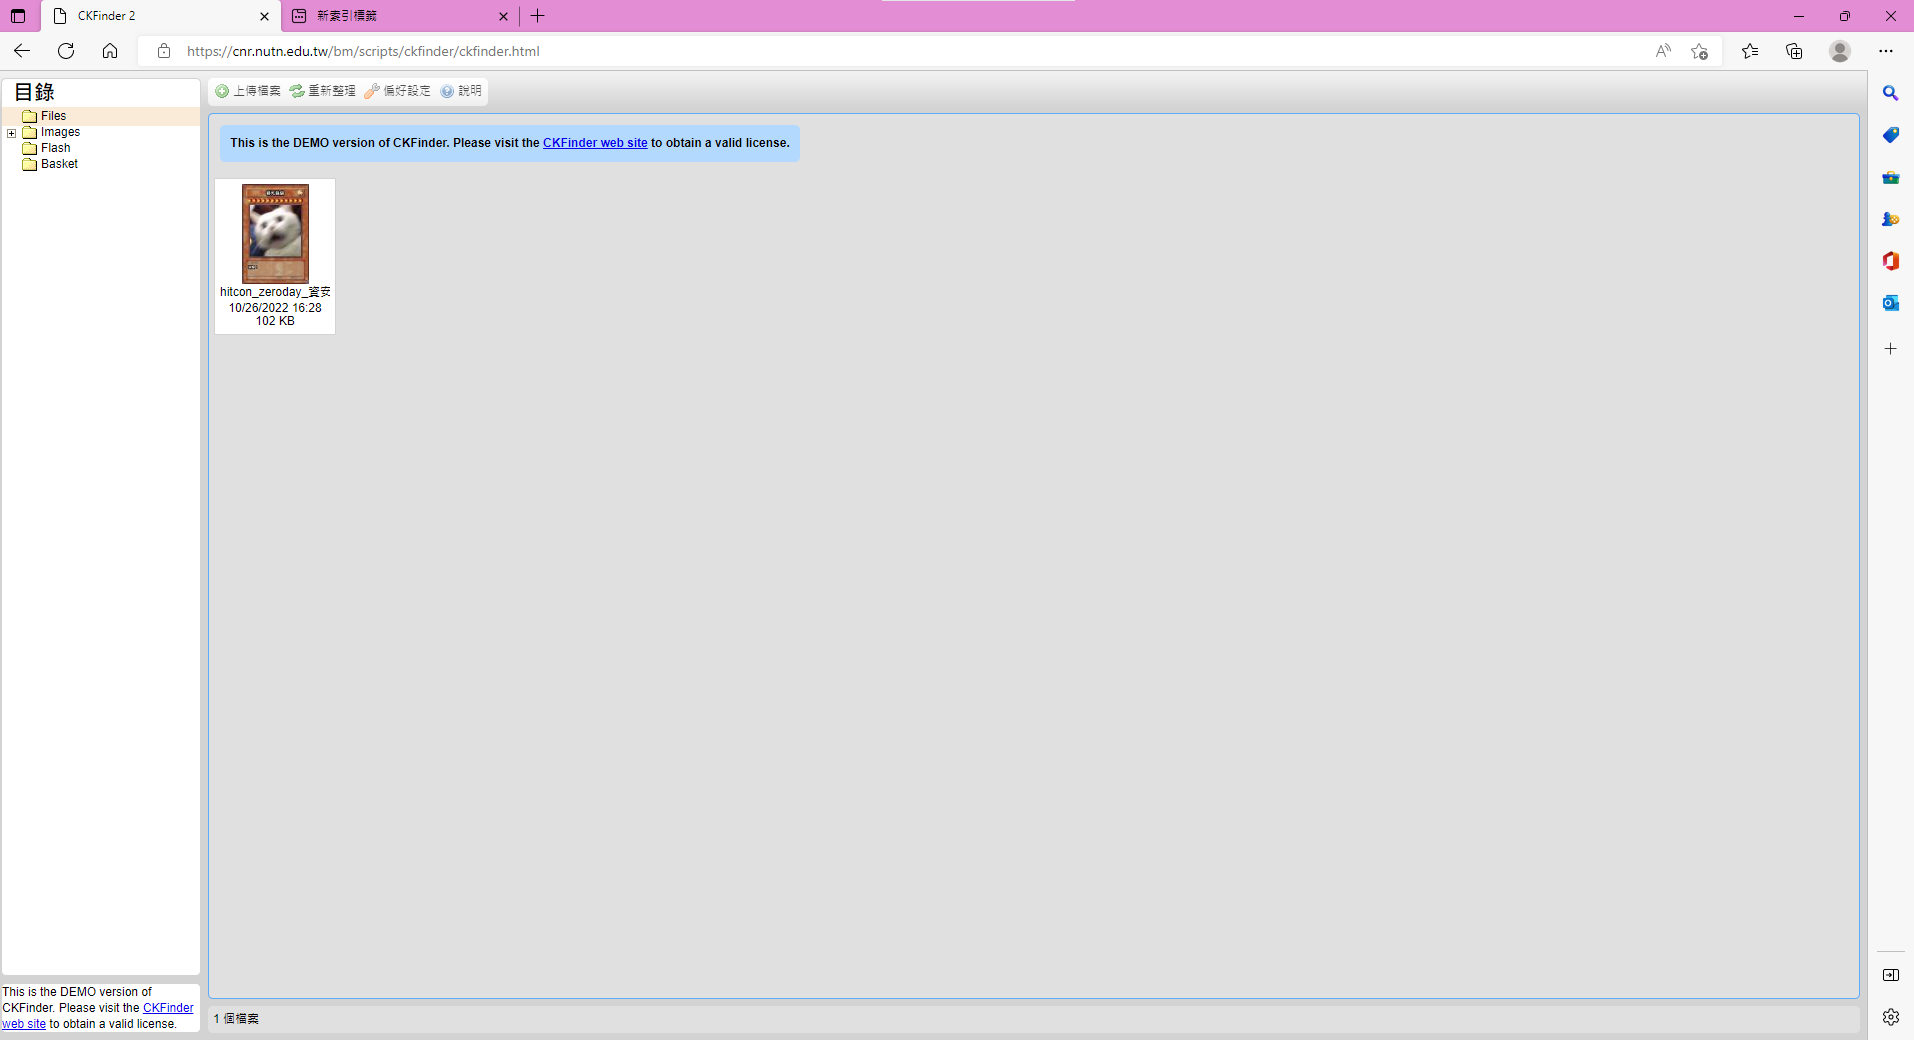View site information lock icon
Image resolution: width=1914 pixels, height=1040 pixels.
(164, 51)
